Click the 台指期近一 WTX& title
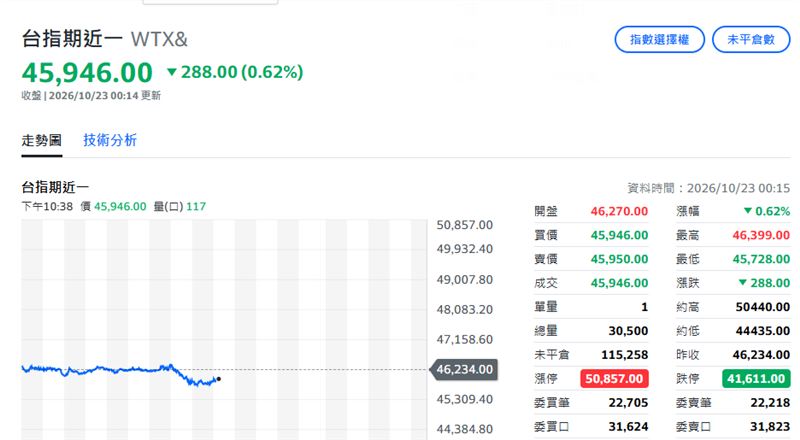Screen dimensions: 800x440 105,39
